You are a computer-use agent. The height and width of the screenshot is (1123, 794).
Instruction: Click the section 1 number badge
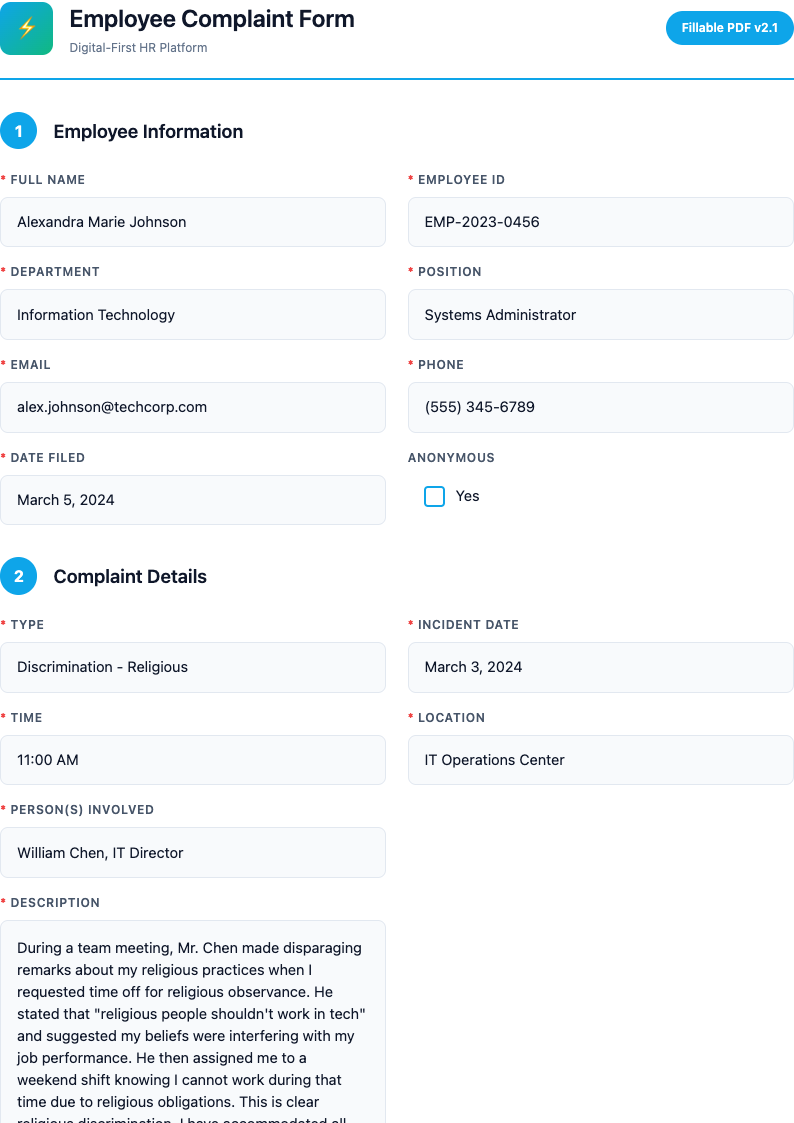point(19,131)
